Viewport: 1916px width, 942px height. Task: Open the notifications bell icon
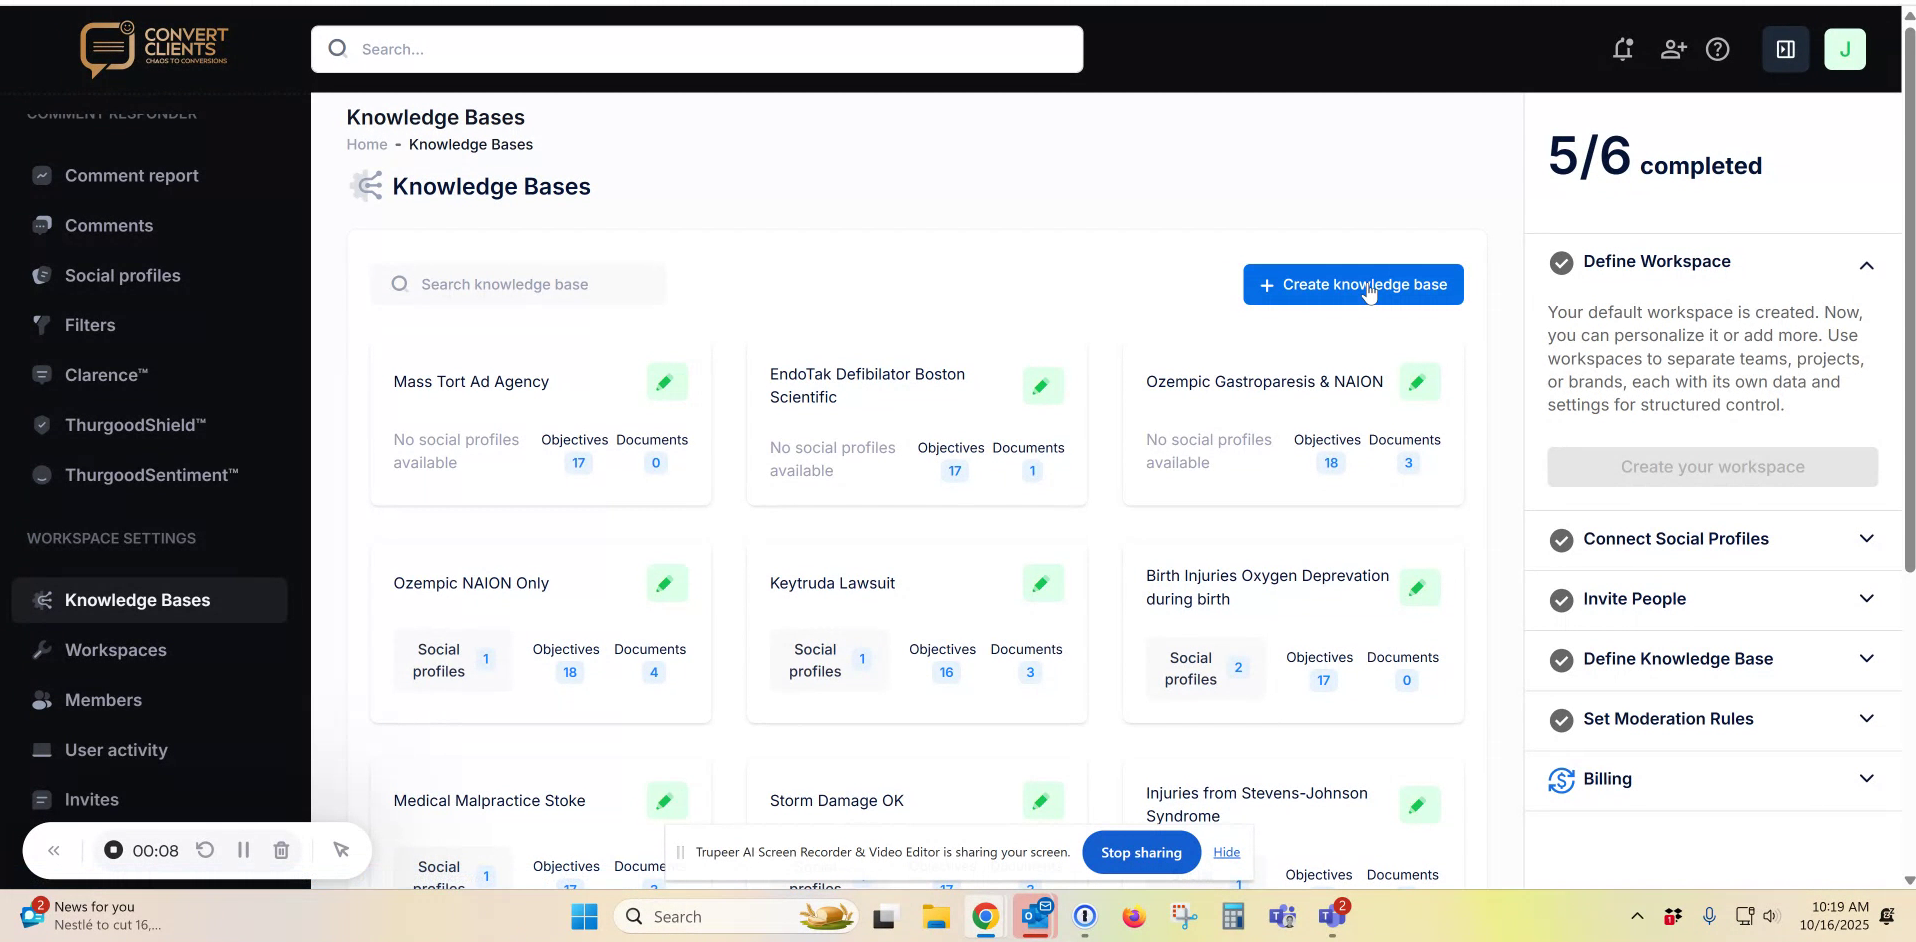point(1622,48)
